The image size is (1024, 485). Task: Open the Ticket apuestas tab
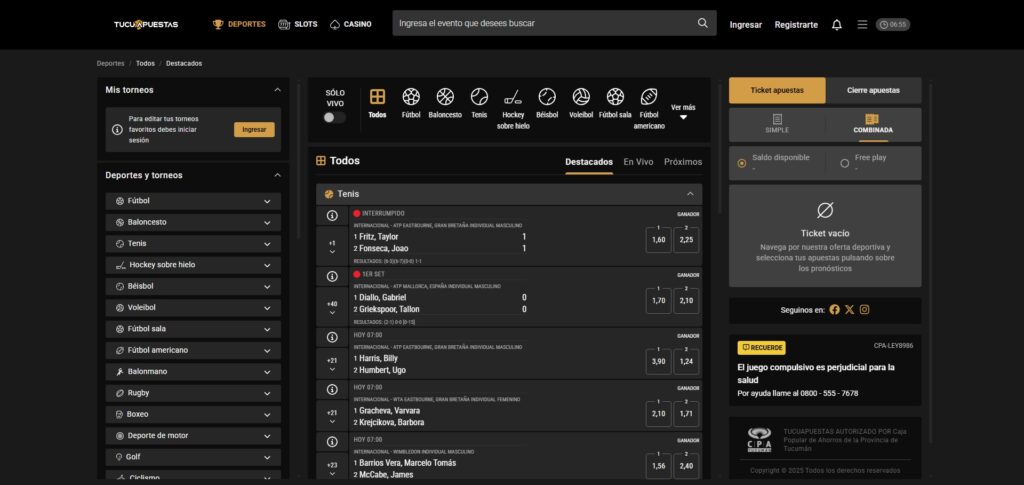pyautogui.click(x=777, y=91)
